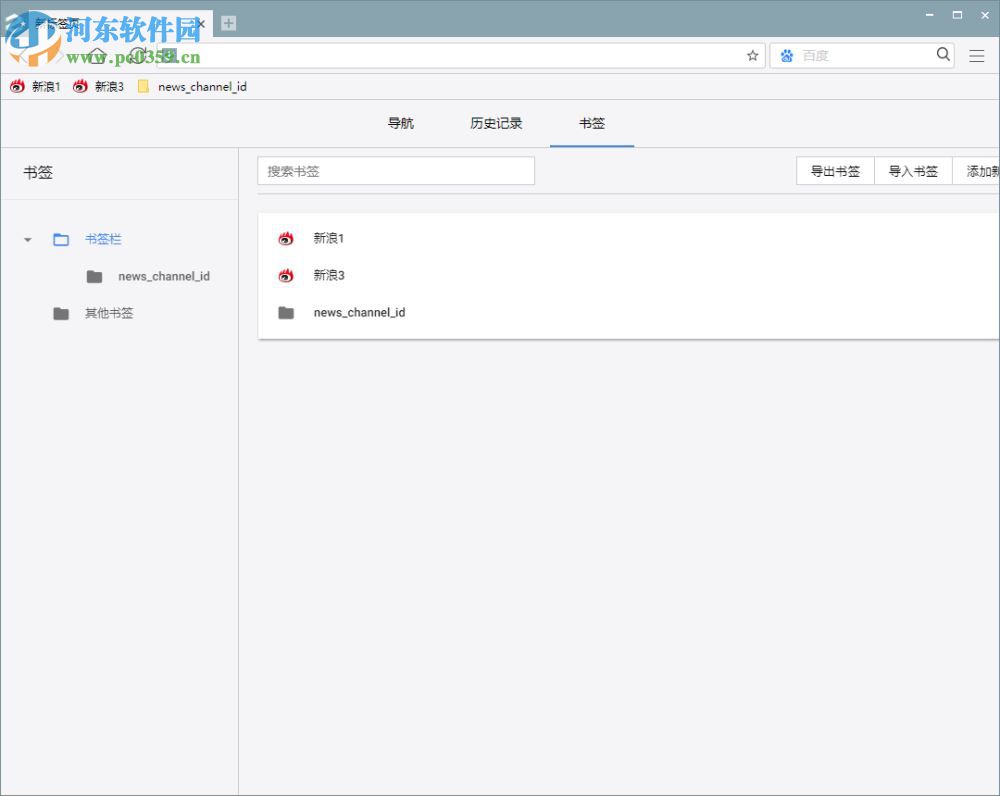The width and height of the screenshot is (1000, 796).
Task: Click the back navigation arrow
Action: (x=23, y=55)
